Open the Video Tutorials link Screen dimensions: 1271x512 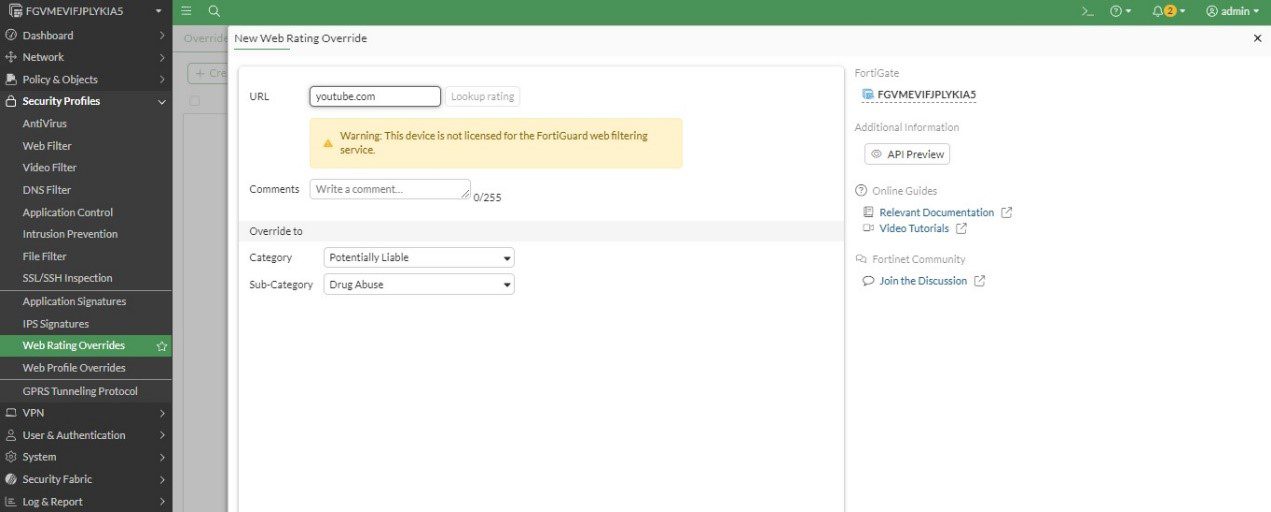click(x=914, y=228)
